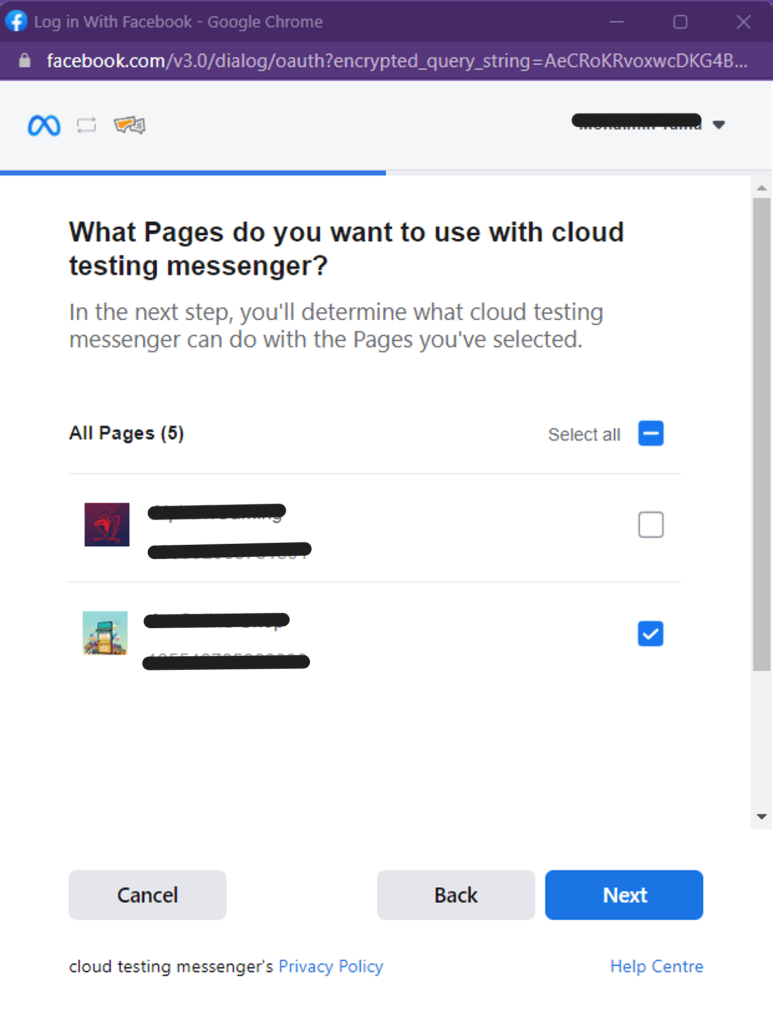The image size is (773, 1024).
Task: Click the Next button
Action: point(624,895)
